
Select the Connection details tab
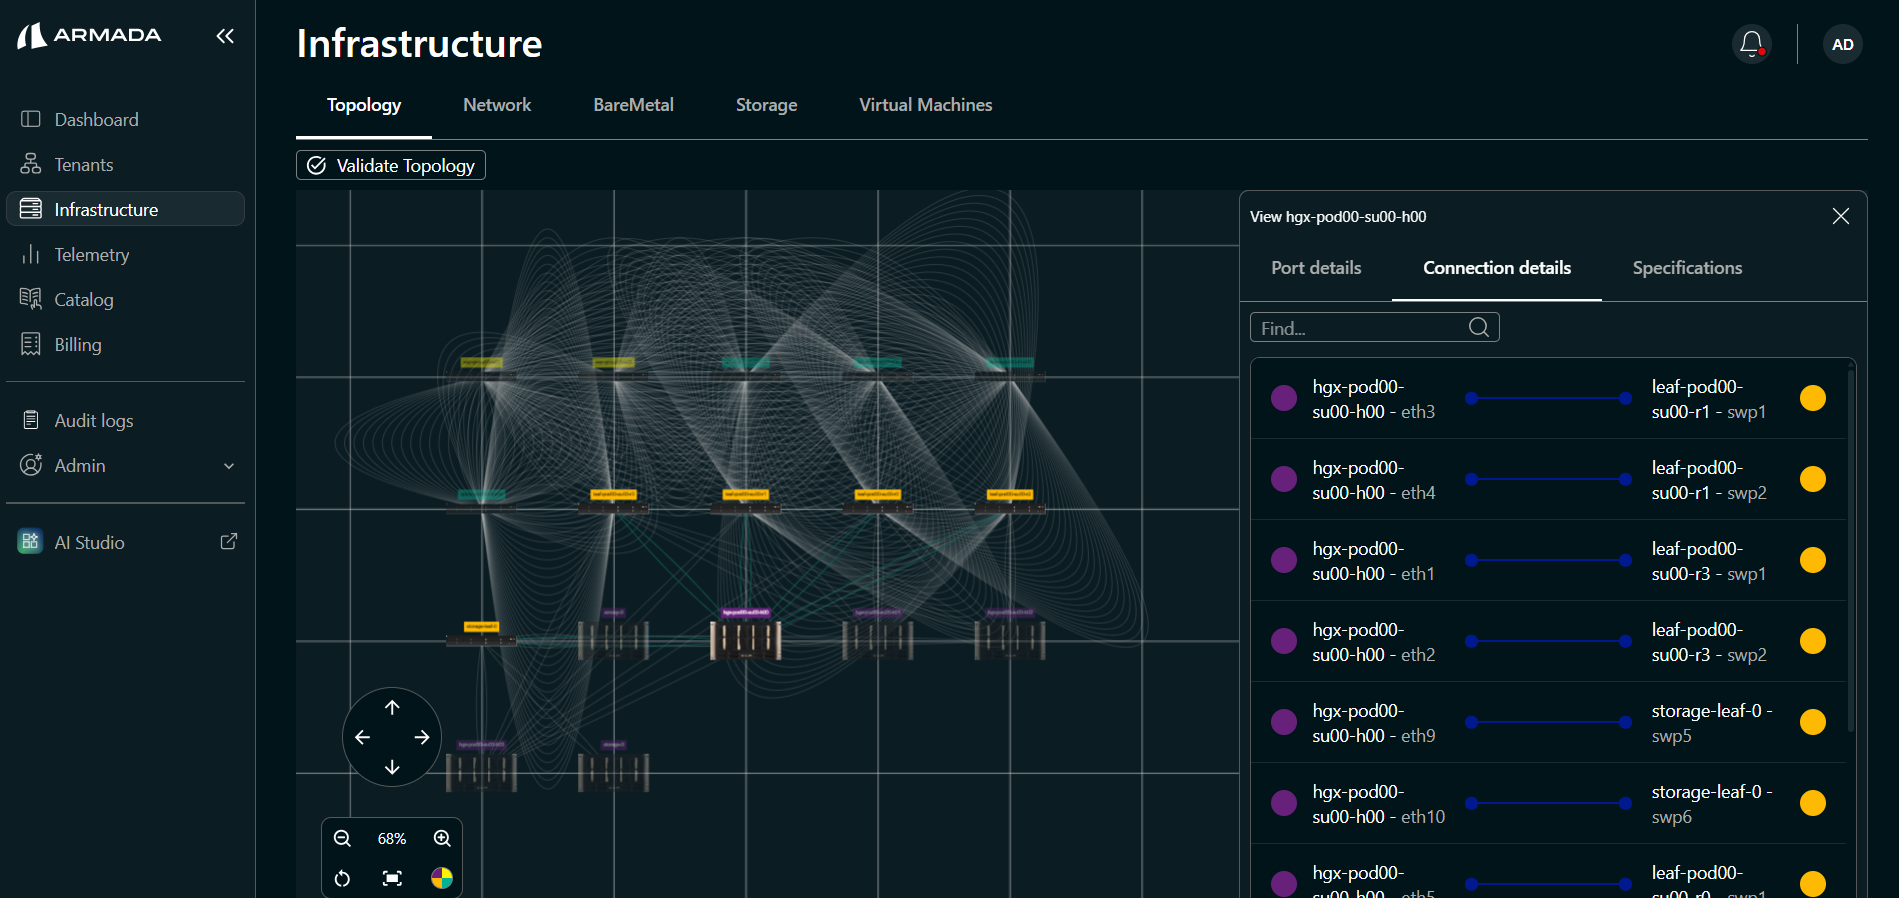pyautogui.click(x=1497, y=268)
